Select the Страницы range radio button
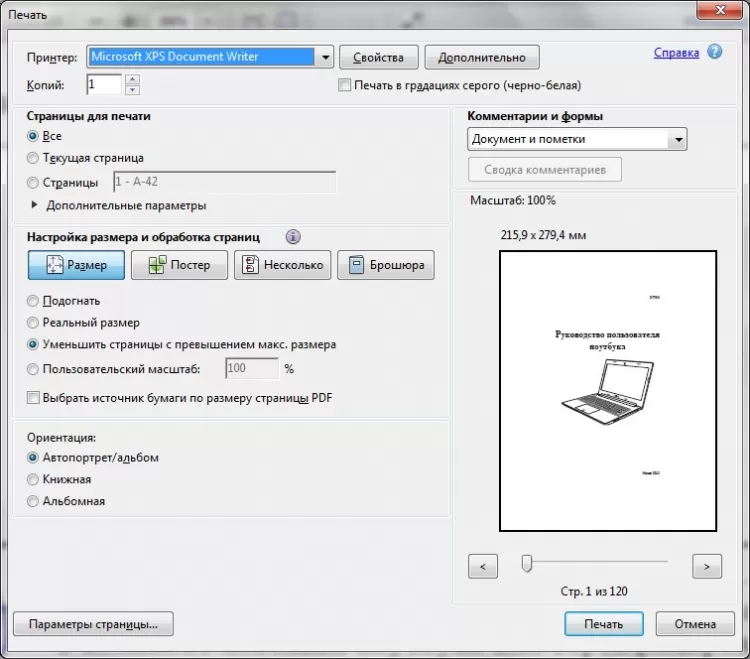Image resolution: width=750 pixels, height=659 pixels. pyautogui.click(x=33, y=183)
